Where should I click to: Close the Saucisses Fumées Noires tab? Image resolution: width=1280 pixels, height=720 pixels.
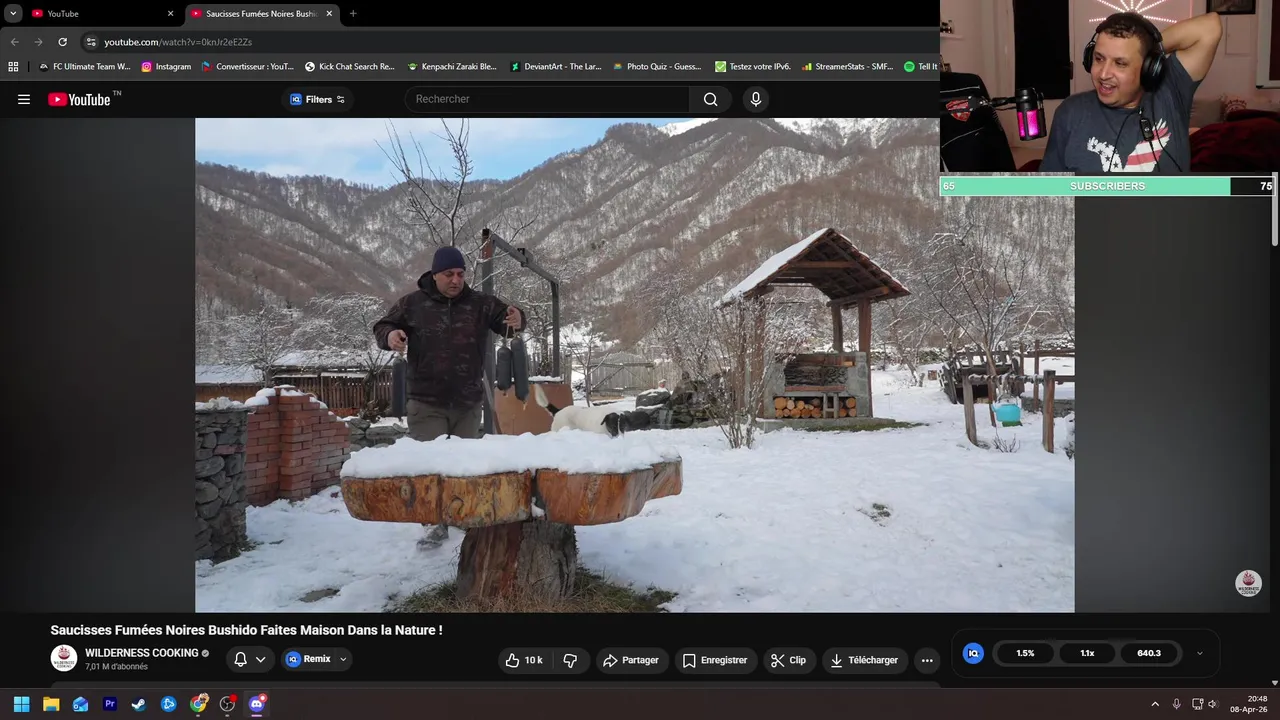(329, 14)
